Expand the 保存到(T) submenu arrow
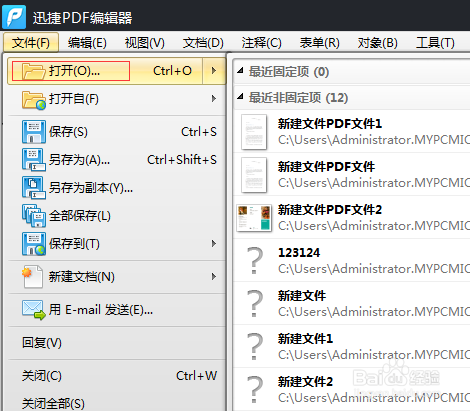Image resolution: width=470 pixels, height=411 pixels. point(214,244)
